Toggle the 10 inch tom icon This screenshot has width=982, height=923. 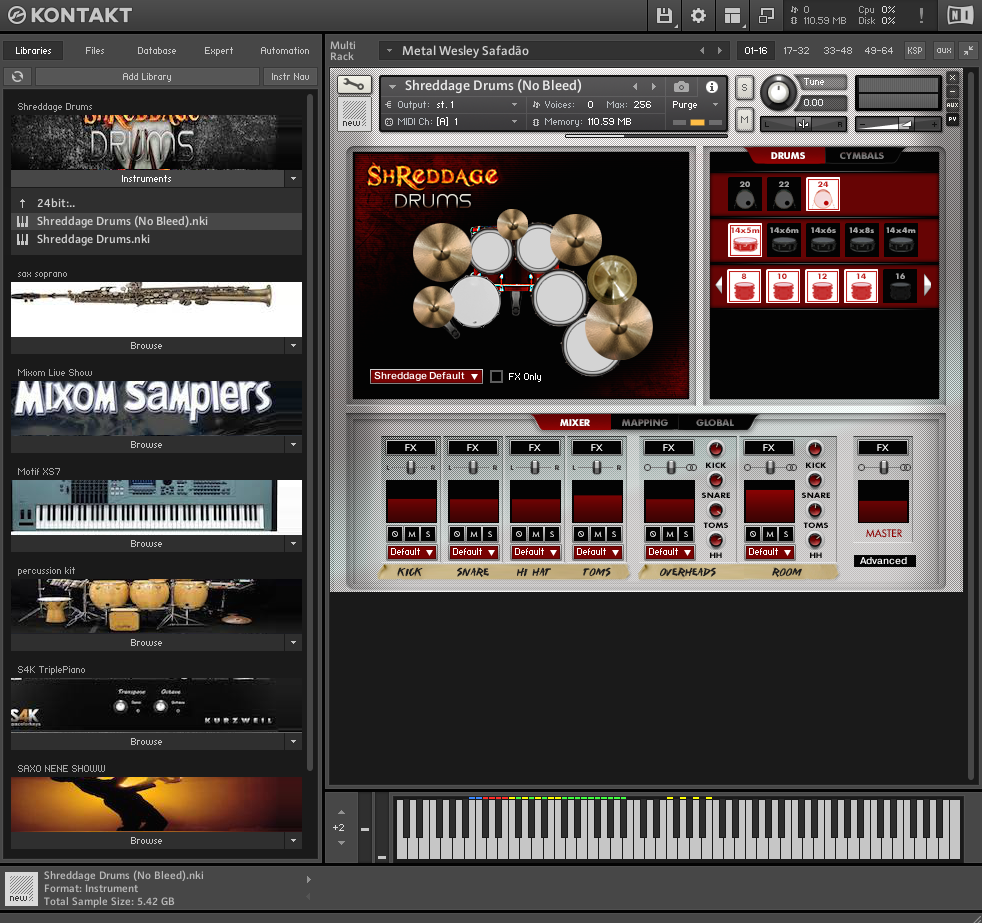pyautogui.click(x=783, y=286)
